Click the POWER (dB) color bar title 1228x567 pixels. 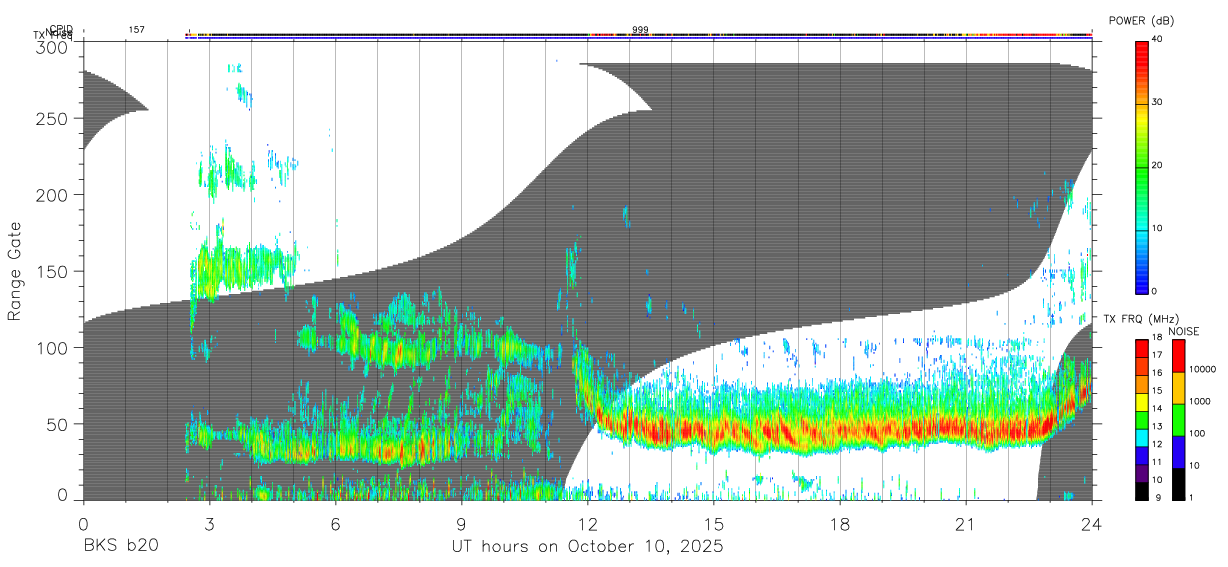pyautogui.click(x=1143, y=21)
